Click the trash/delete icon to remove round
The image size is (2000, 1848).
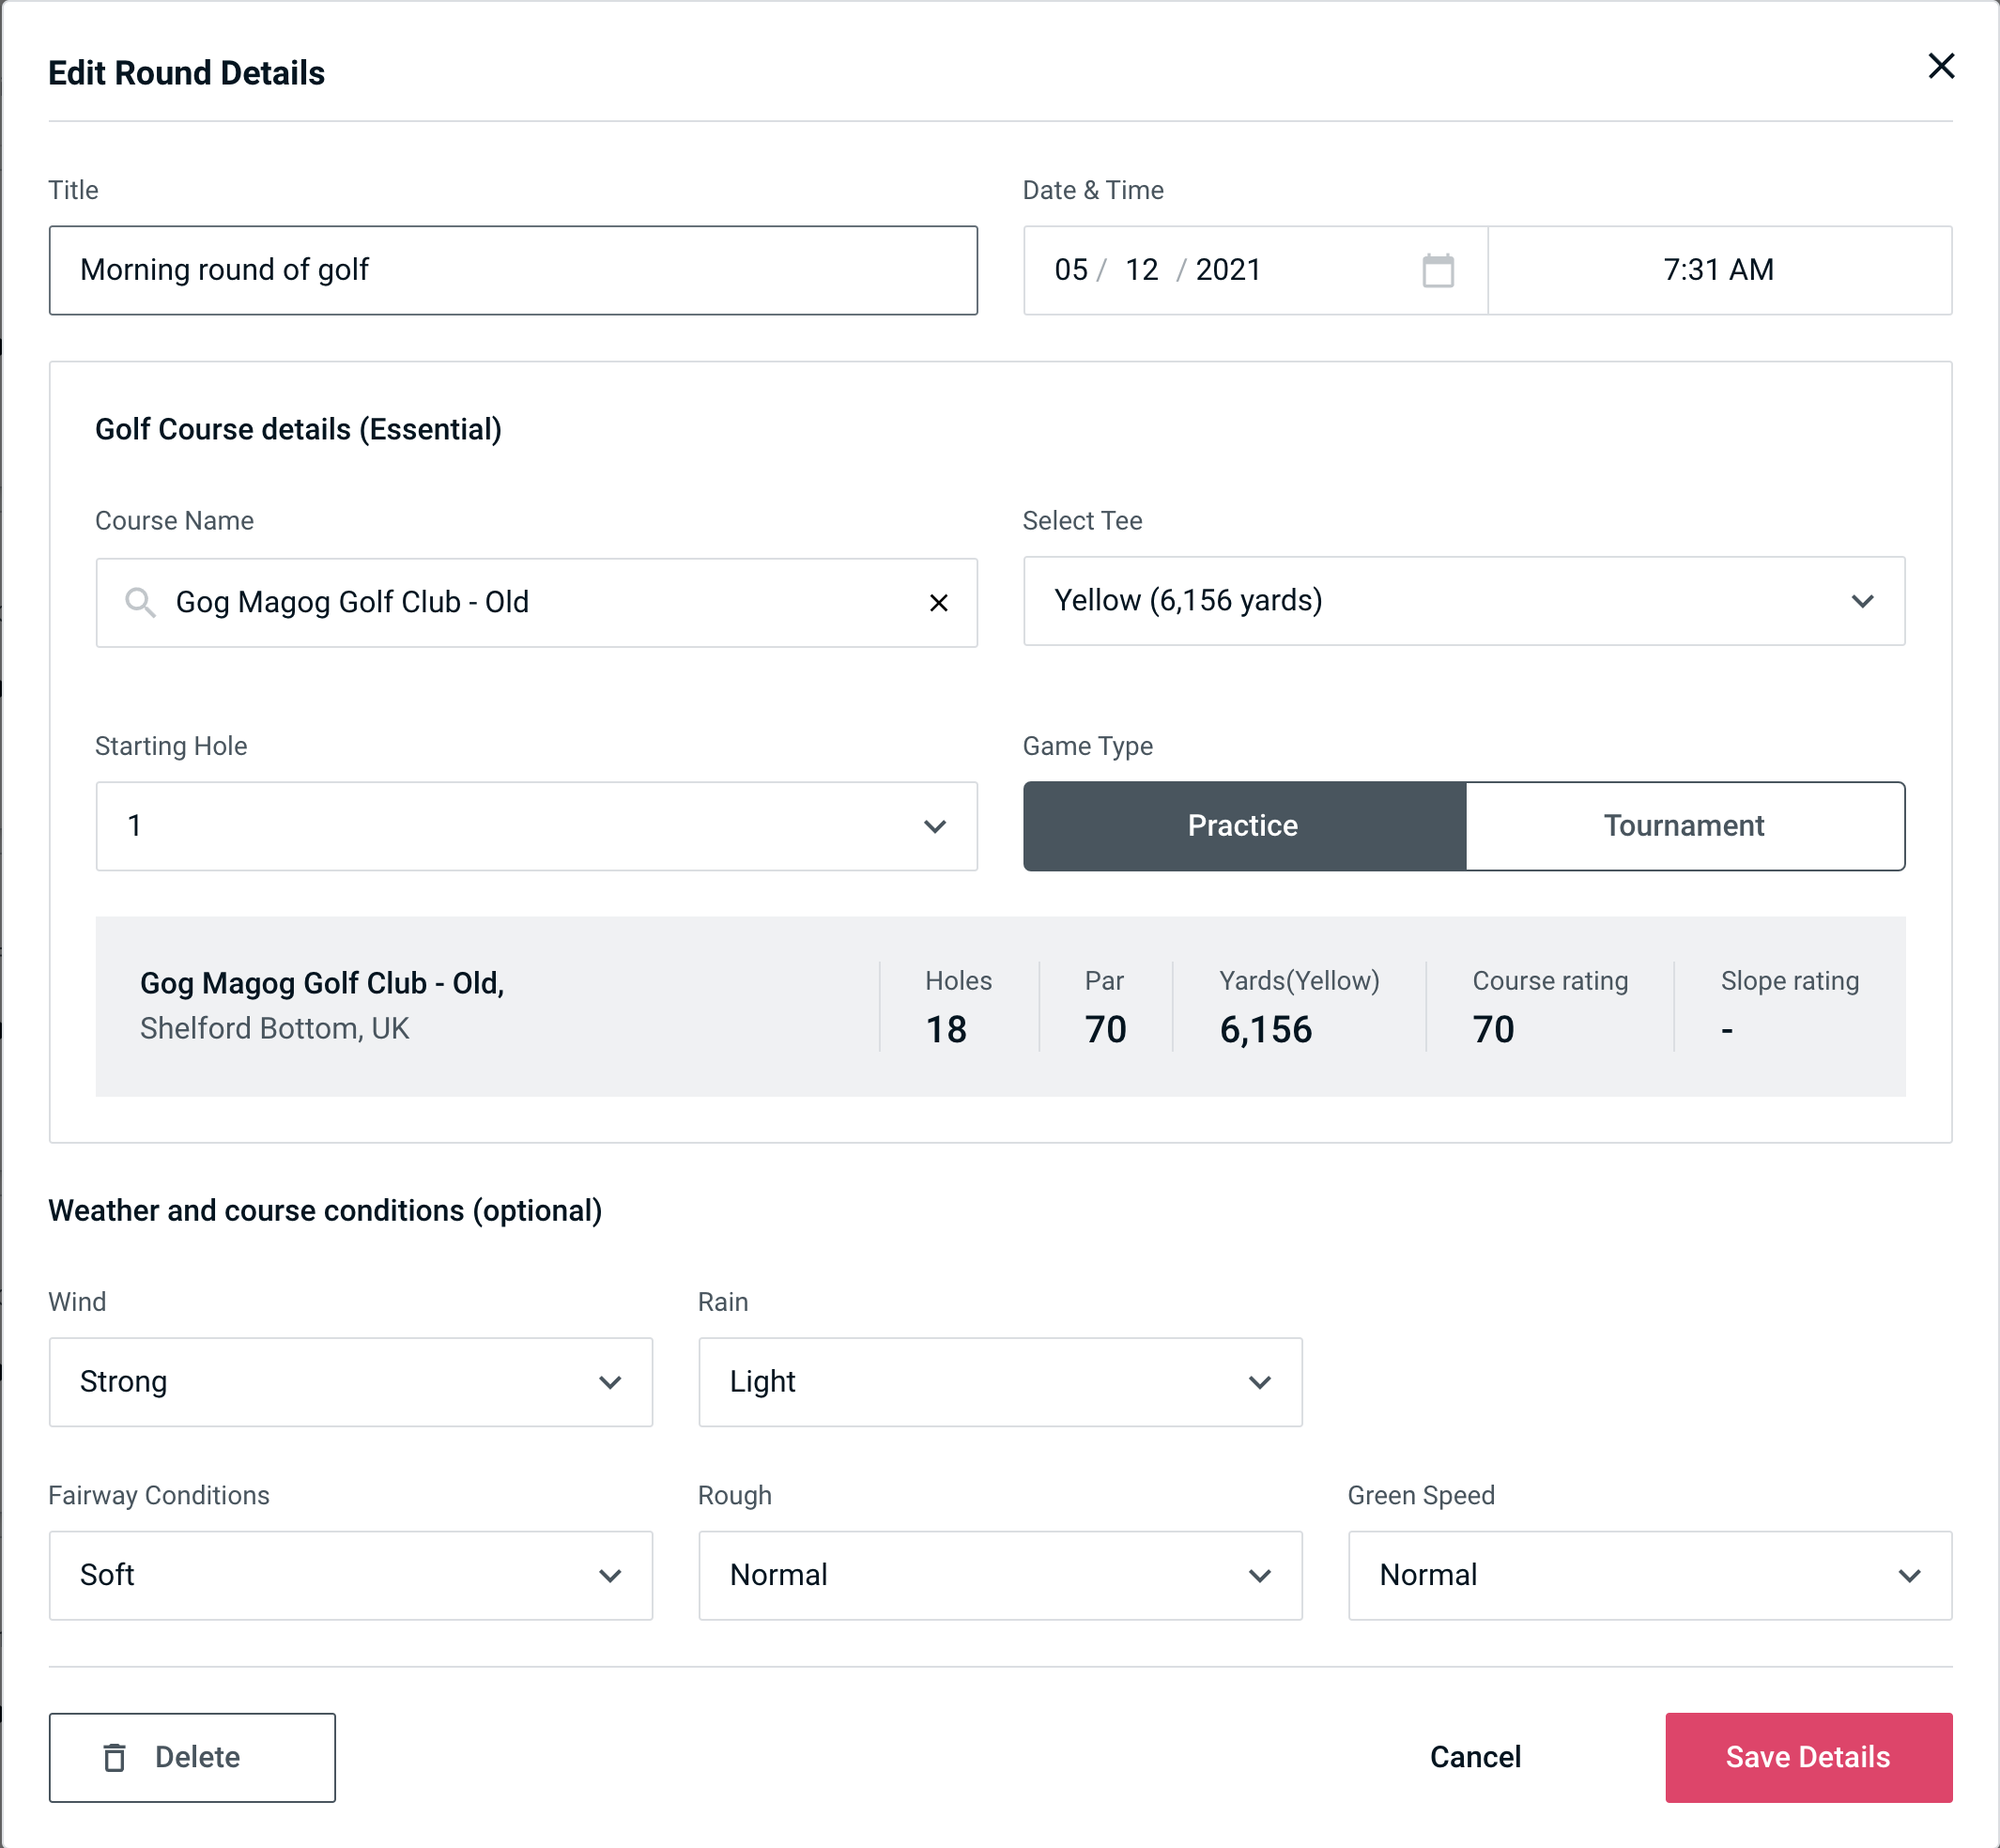(120, 1756)
